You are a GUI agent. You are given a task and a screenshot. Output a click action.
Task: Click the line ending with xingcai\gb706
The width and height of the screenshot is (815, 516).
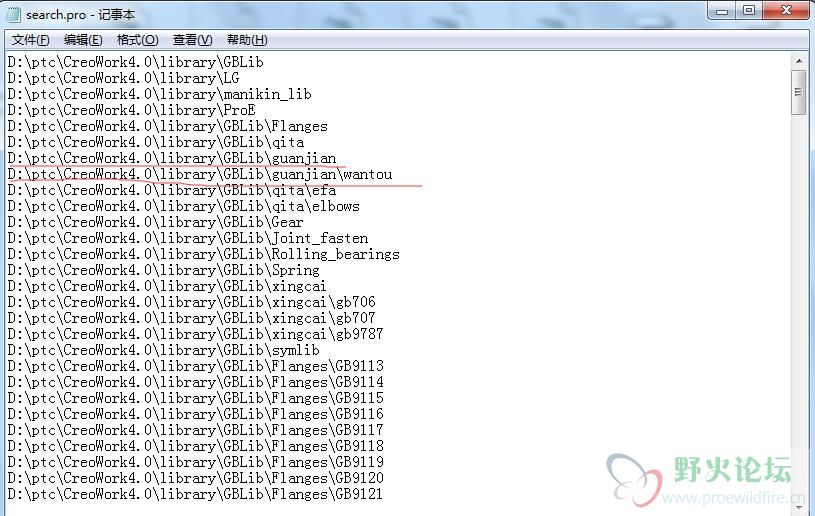click(191, 302)
